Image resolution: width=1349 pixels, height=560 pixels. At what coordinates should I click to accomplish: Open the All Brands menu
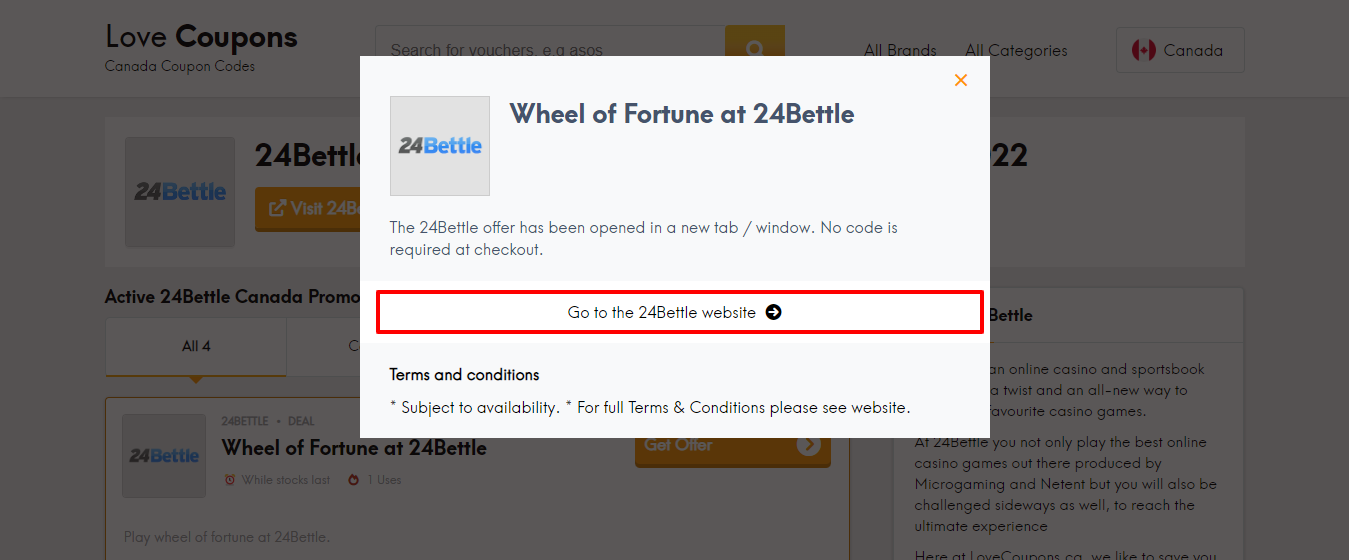[900, 50]
